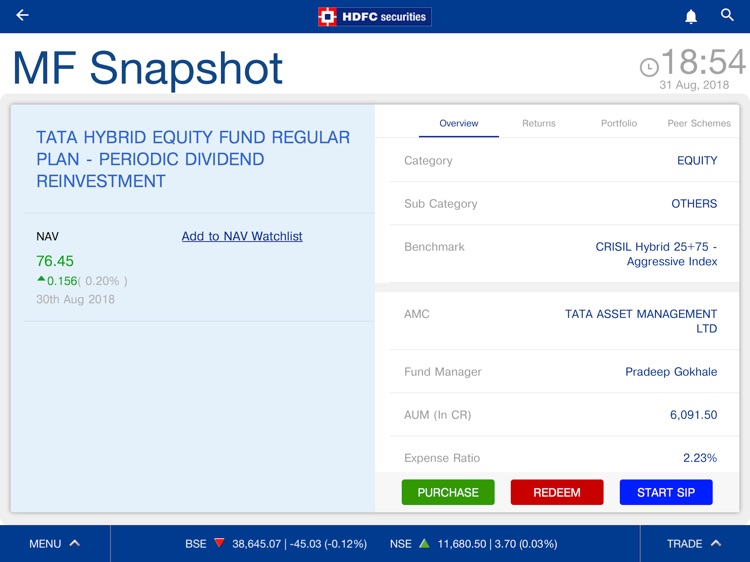Select the Overview tab
This screenshot has width=750, height=562.
click(x=459, y=123)
